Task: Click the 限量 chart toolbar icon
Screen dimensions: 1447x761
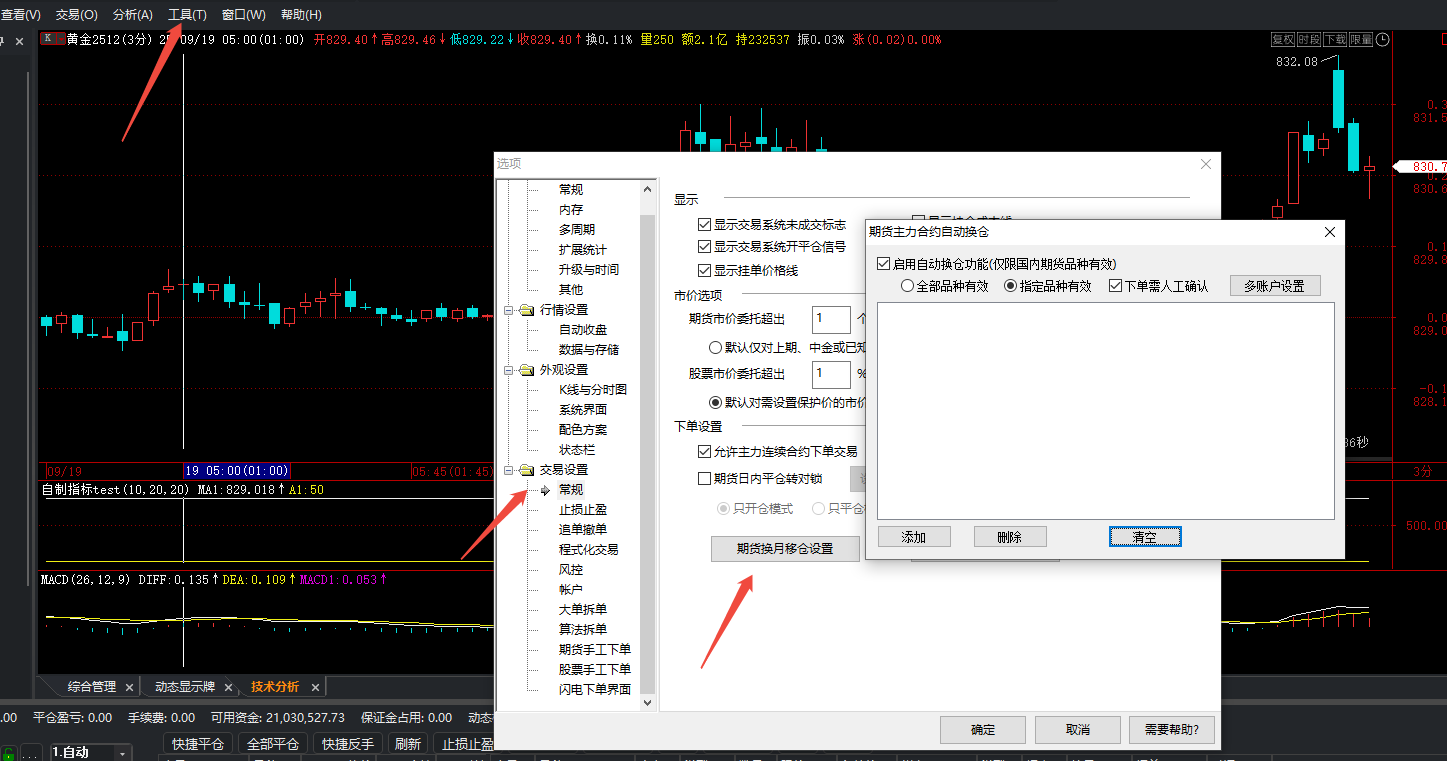Action: tap(1361, 40)
